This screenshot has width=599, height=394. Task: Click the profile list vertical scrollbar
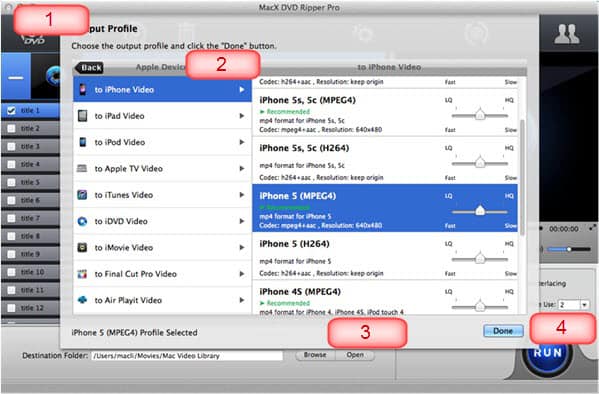click(522, 177)
